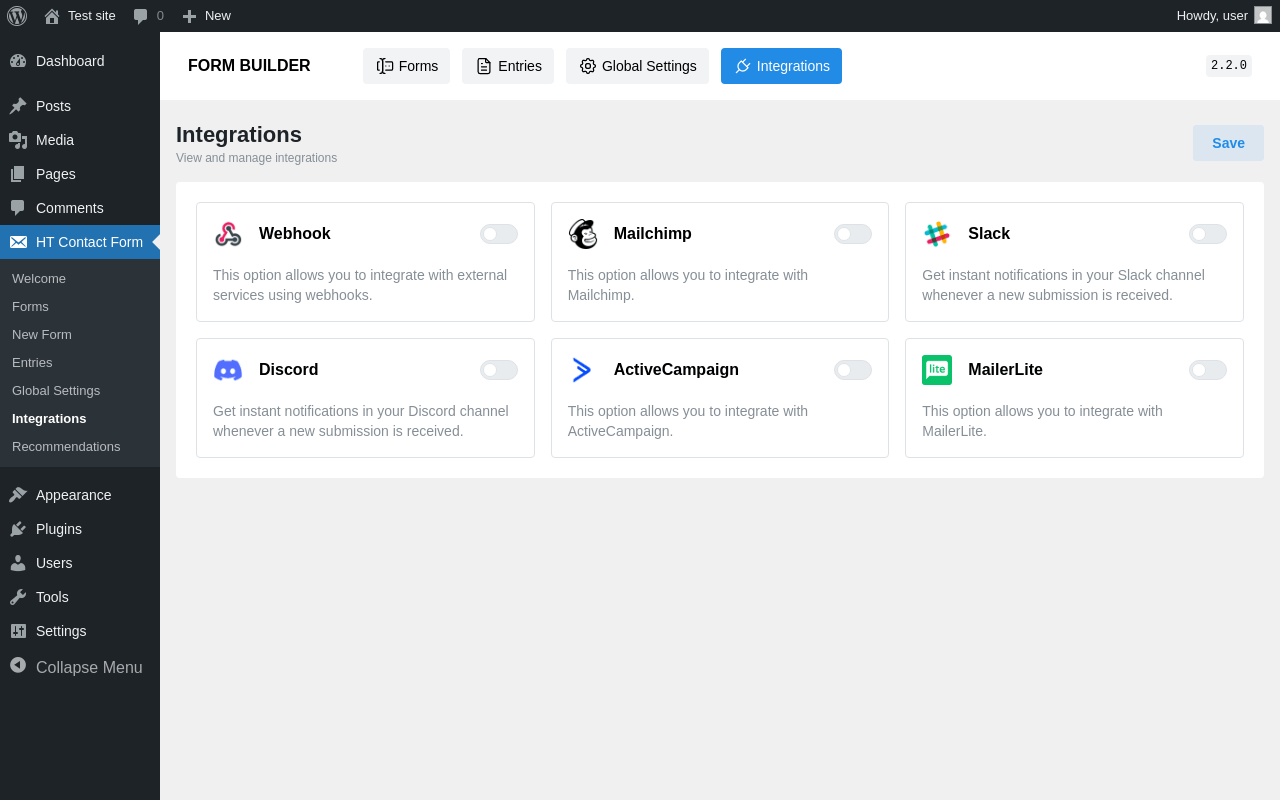
Task: Switch on the Slack integration
Action: click(x=1208, y=234)
